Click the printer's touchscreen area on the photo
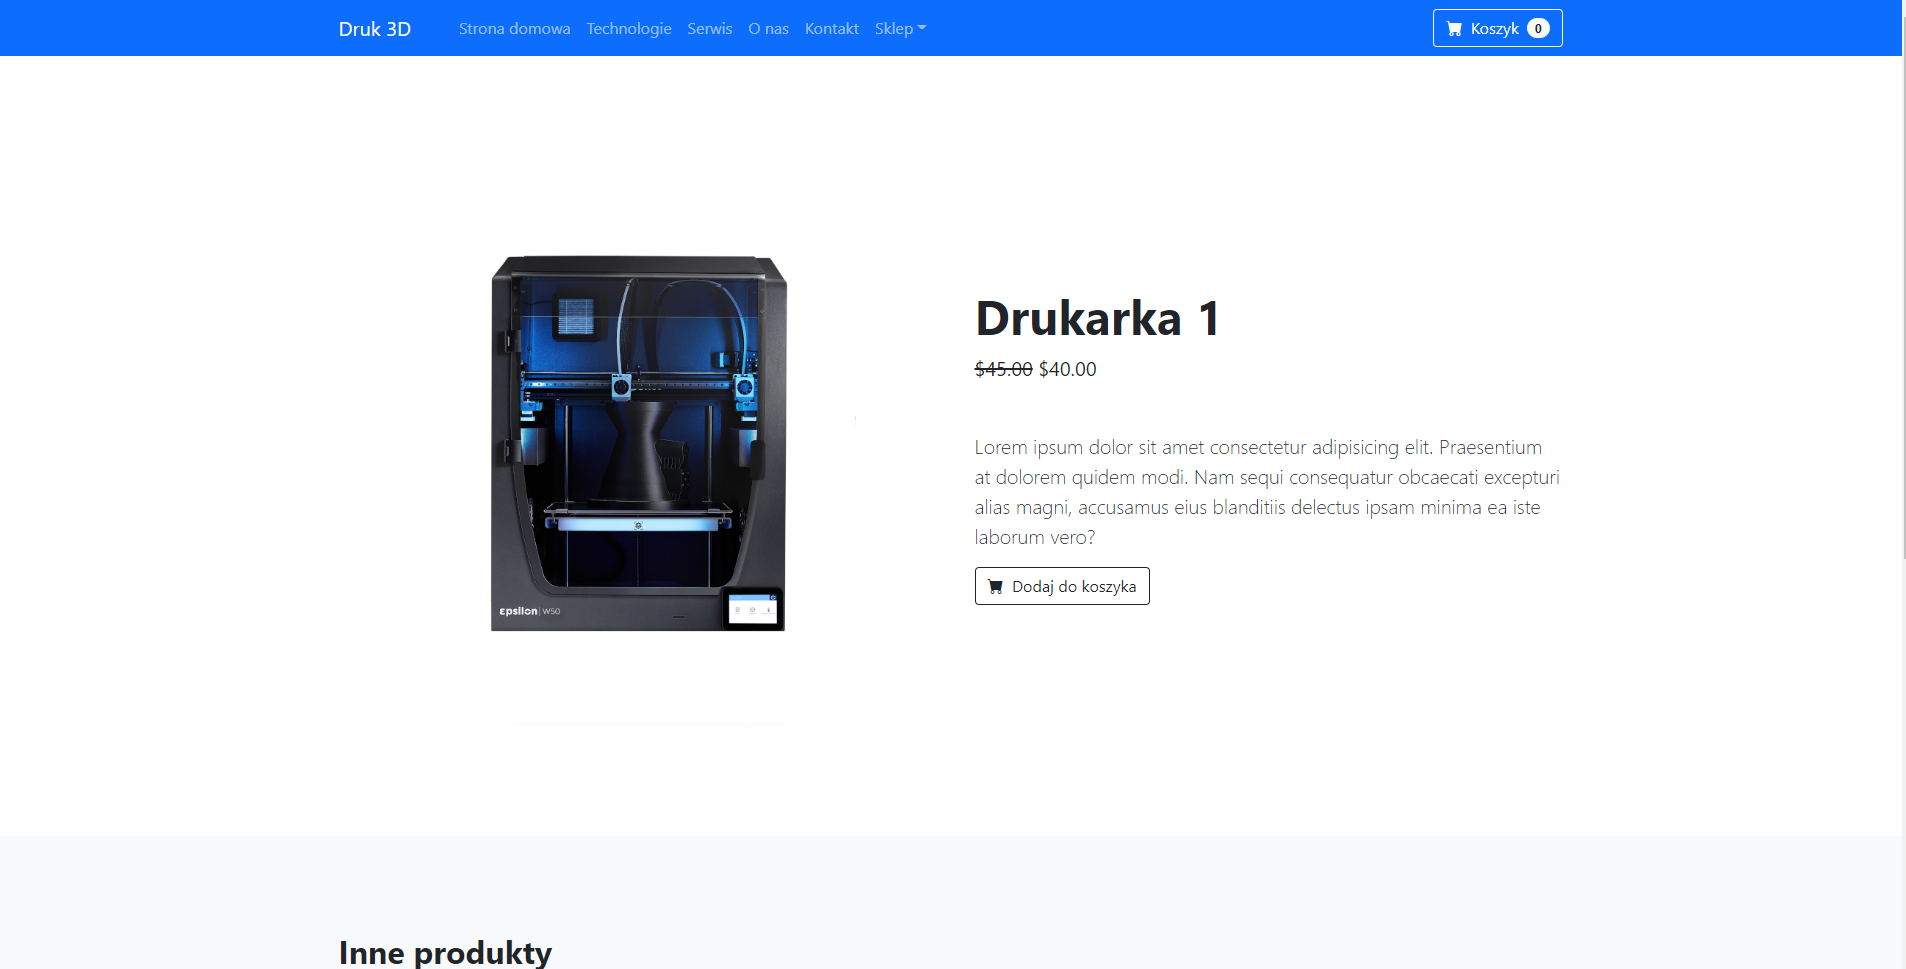This screenshot has height=969, width=1906. [752, 608]
